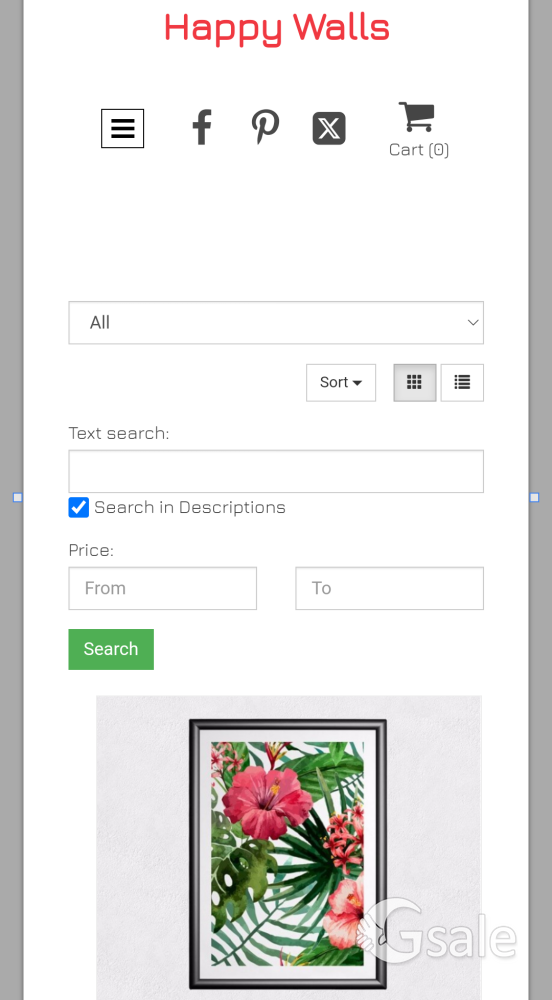Click the Gsale watermark logo
Viewport: 552px width, 1000px height.
[x=436, y=930]
